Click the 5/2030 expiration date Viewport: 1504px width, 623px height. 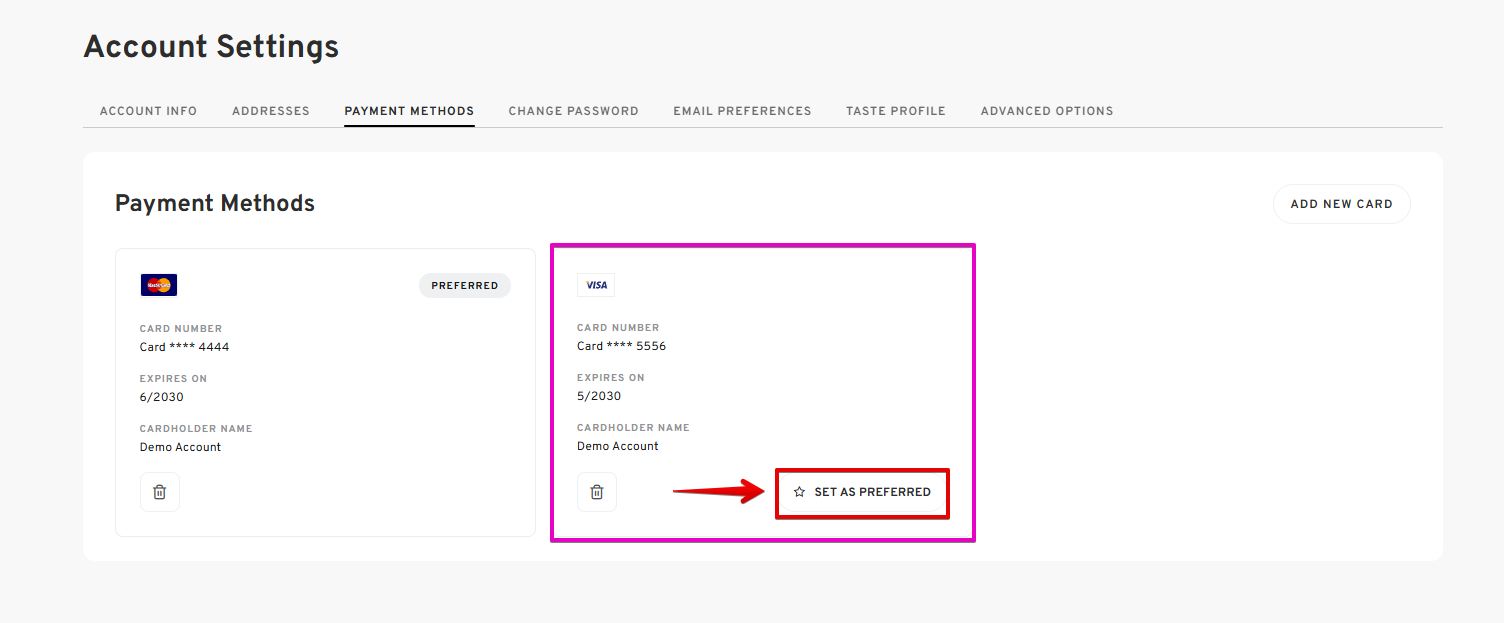coord(599,396)
